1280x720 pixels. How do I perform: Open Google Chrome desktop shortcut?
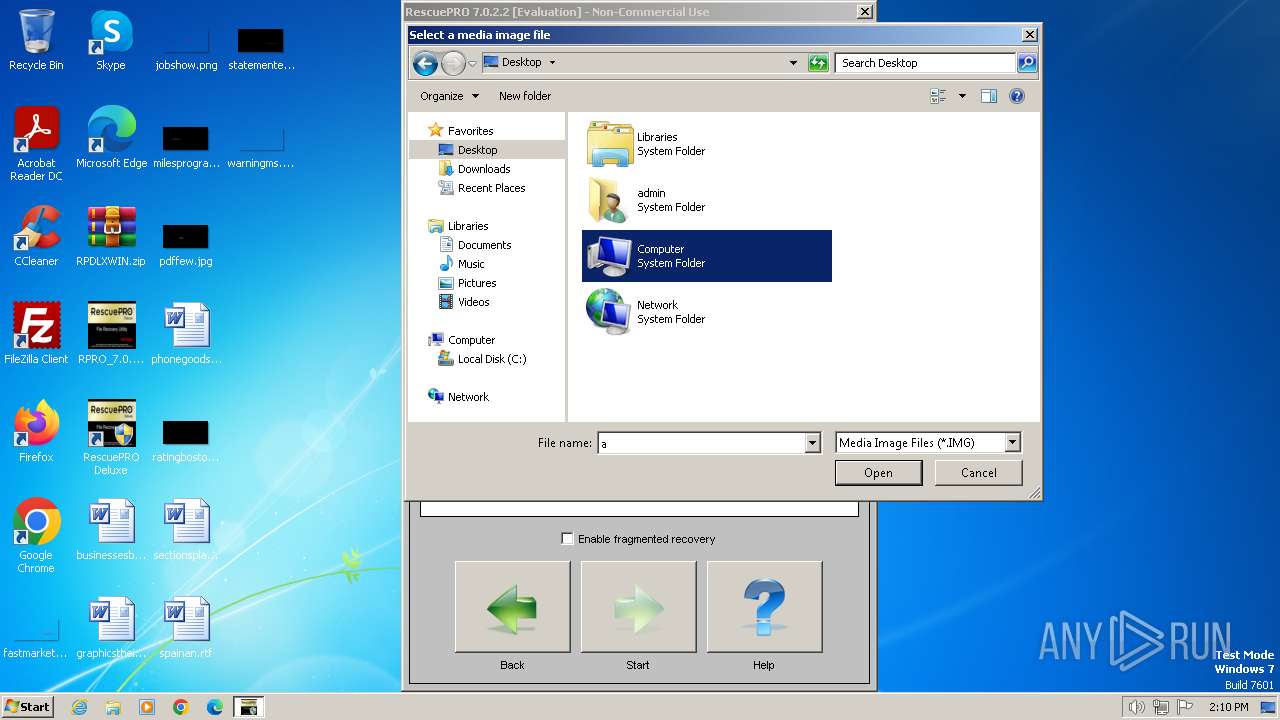tap(36, 536)
